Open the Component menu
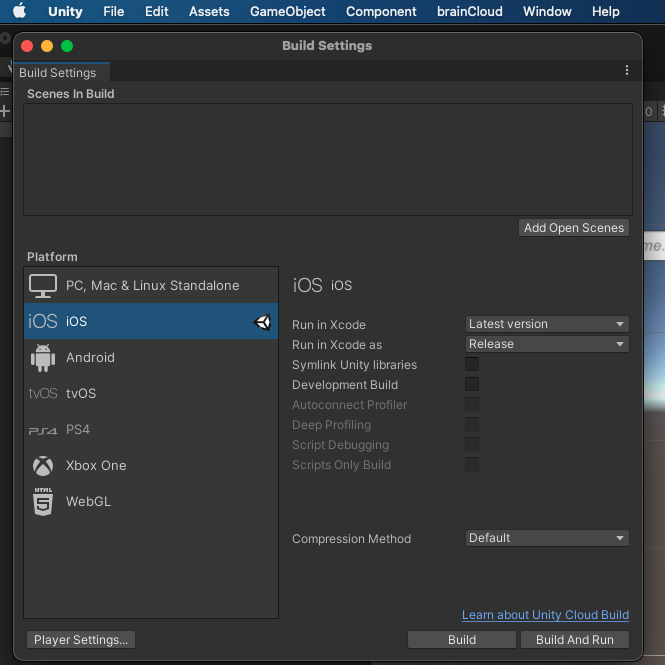This screenshot has width=665, height=665. point(381,11)
